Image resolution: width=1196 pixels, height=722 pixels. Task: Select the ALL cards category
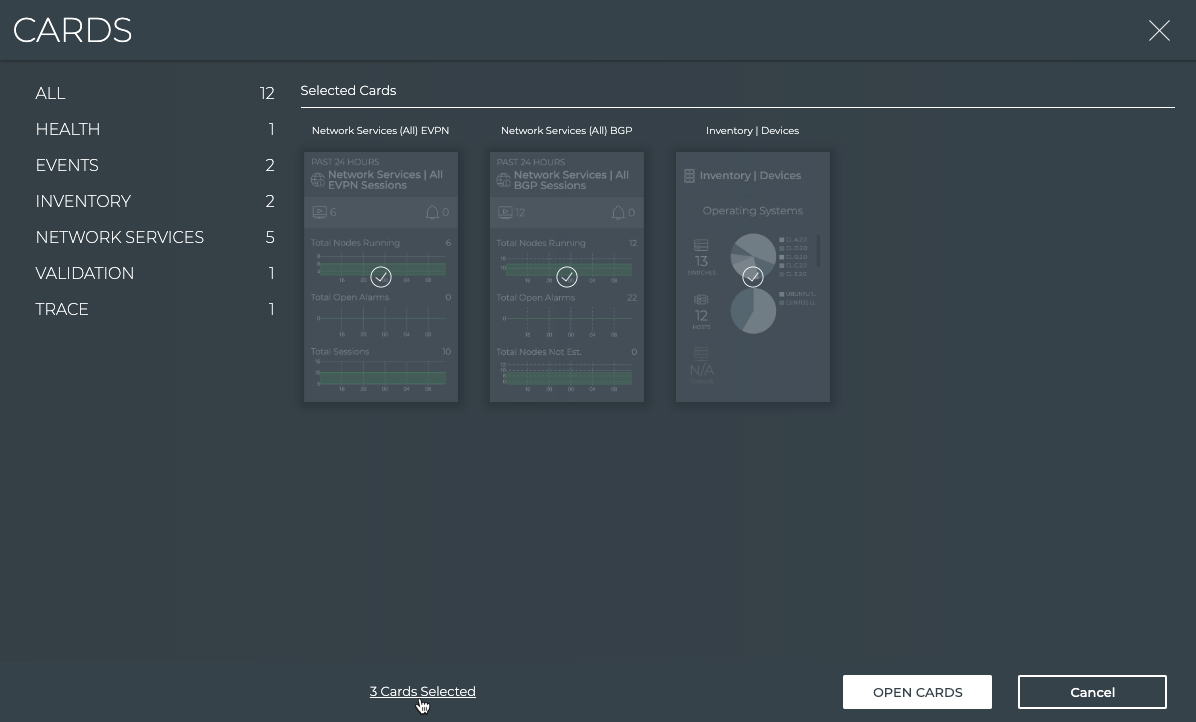click(x=51, y=94)
